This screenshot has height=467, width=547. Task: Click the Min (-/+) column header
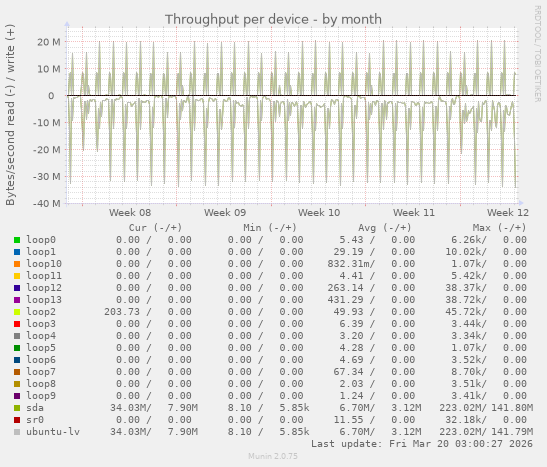point(270,228)
